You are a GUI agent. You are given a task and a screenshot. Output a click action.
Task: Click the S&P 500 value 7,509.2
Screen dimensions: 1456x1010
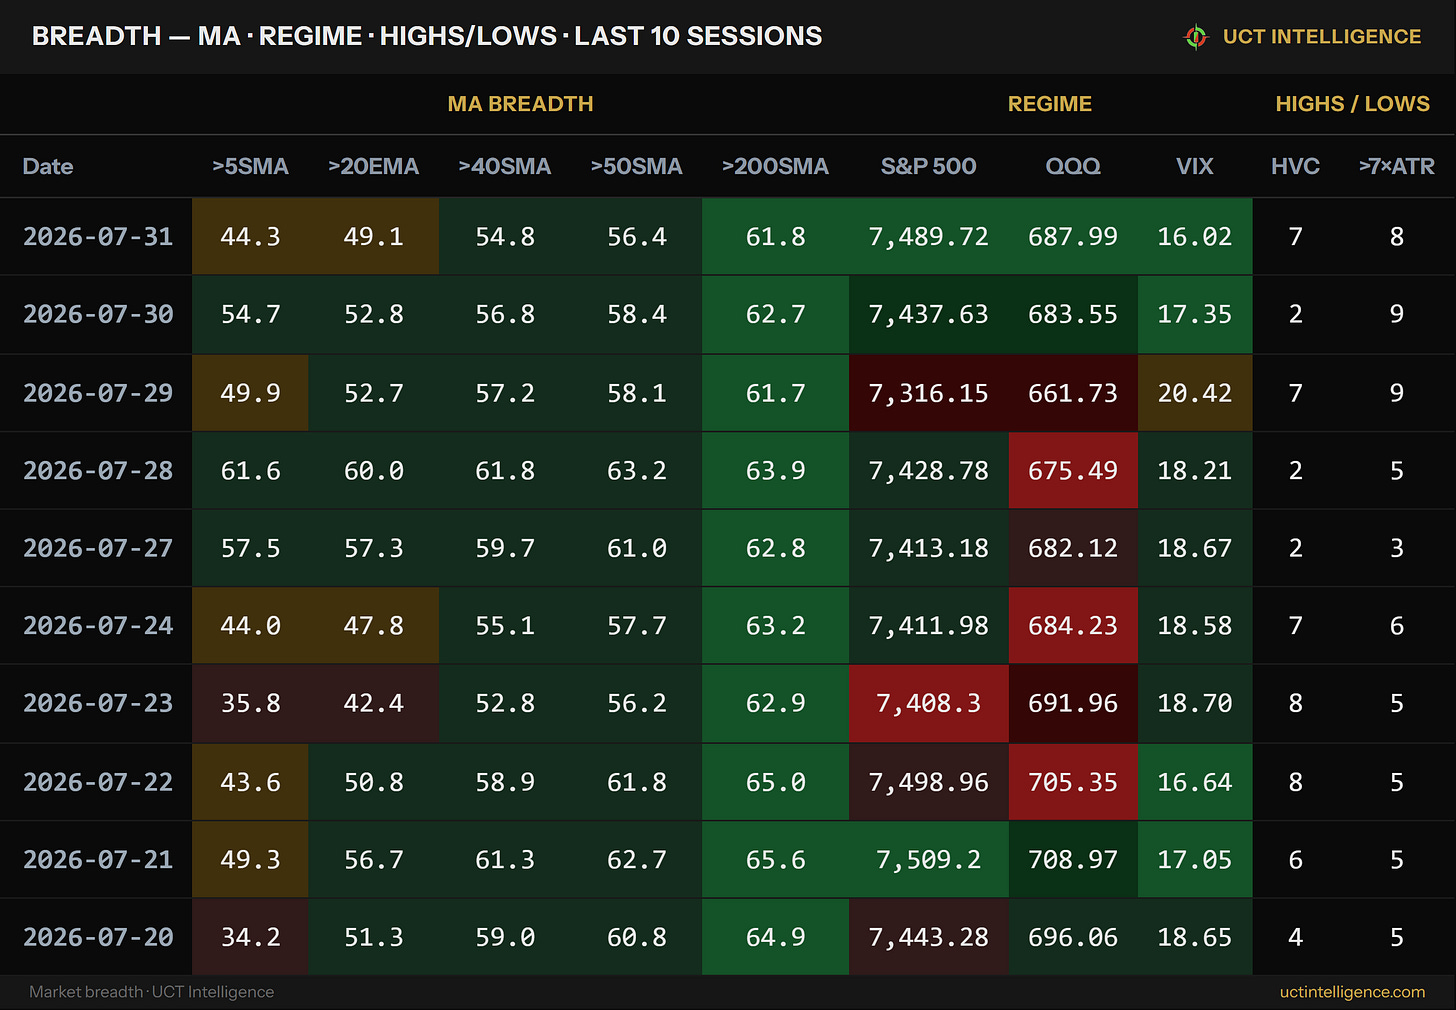929,859
